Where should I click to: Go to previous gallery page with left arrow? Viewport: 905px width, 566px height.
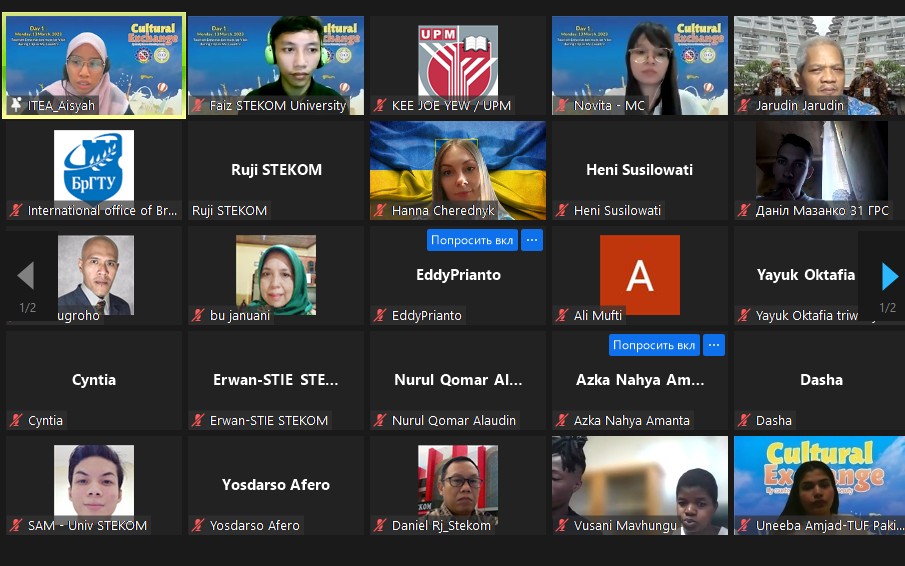click(26, 276)
